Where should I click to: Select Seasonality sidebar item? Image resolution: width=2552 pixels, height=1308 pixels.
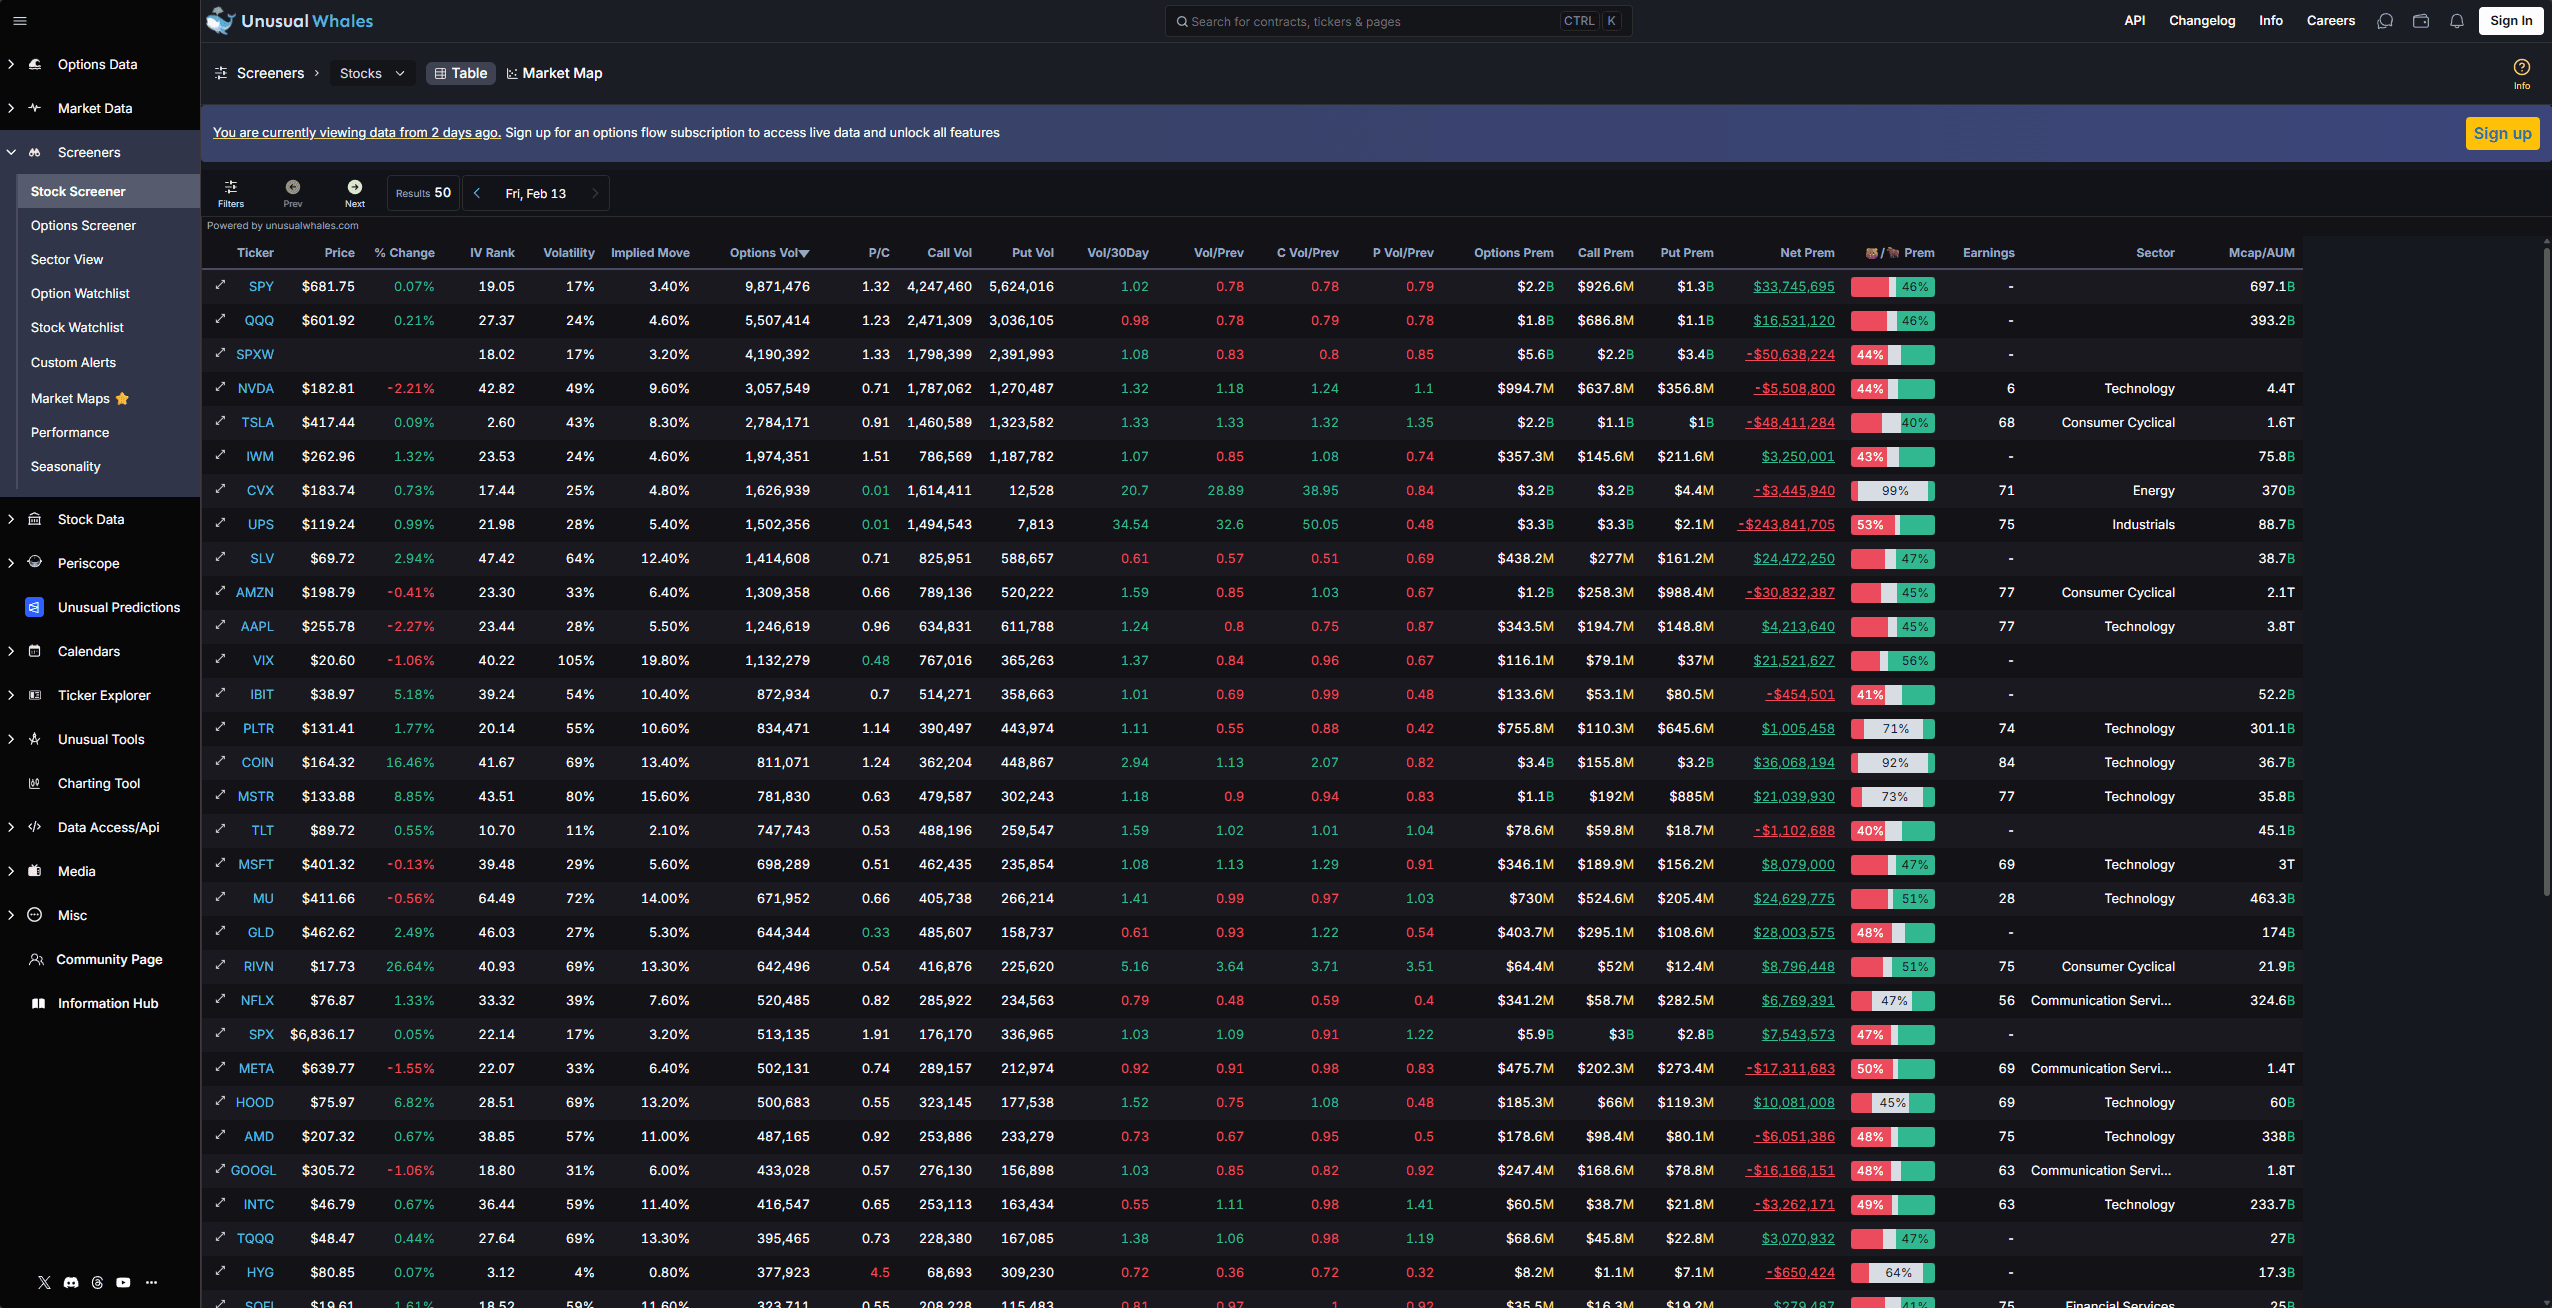(x=65, y=466)
